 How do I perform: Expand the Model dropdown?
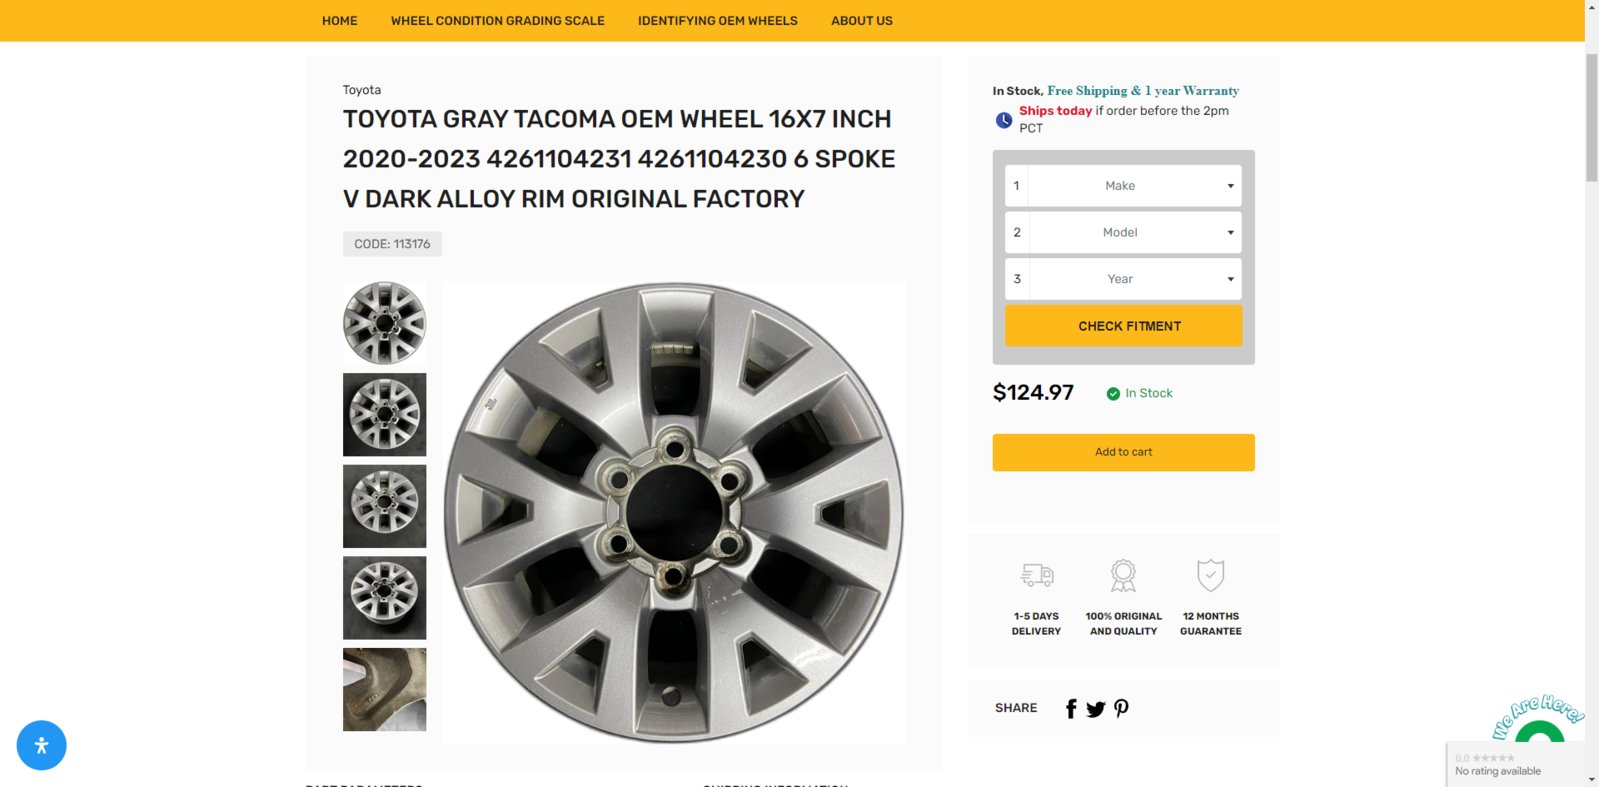pos(1123,232)
